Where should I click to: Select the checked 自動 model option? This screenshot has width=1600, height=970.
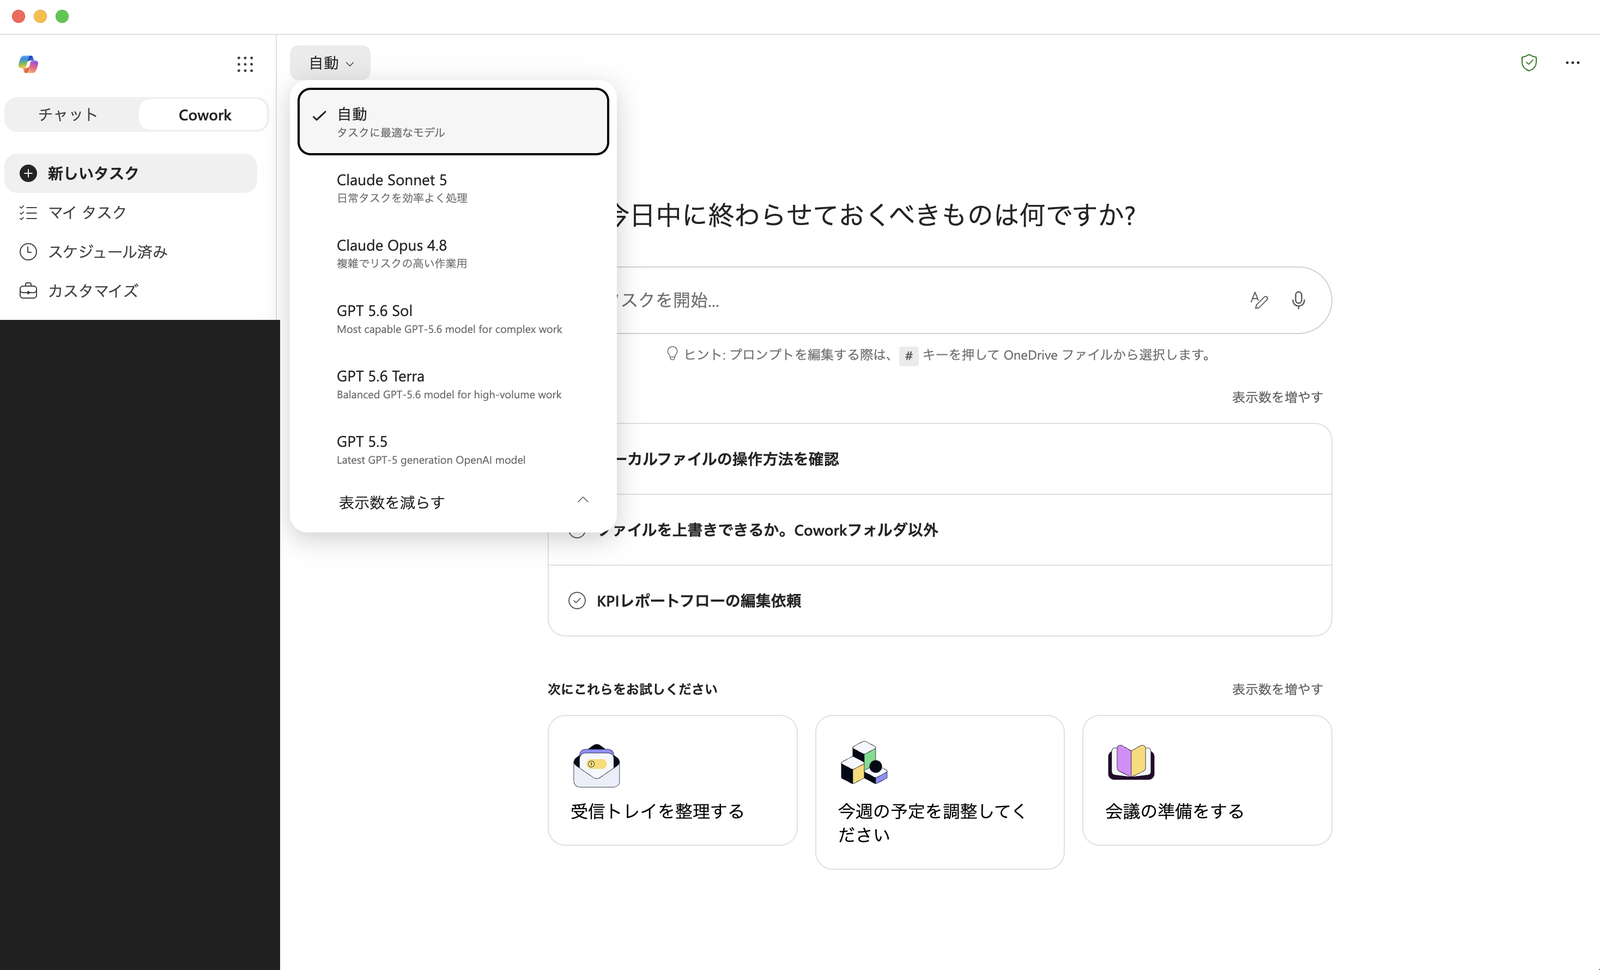coord(453,122)
